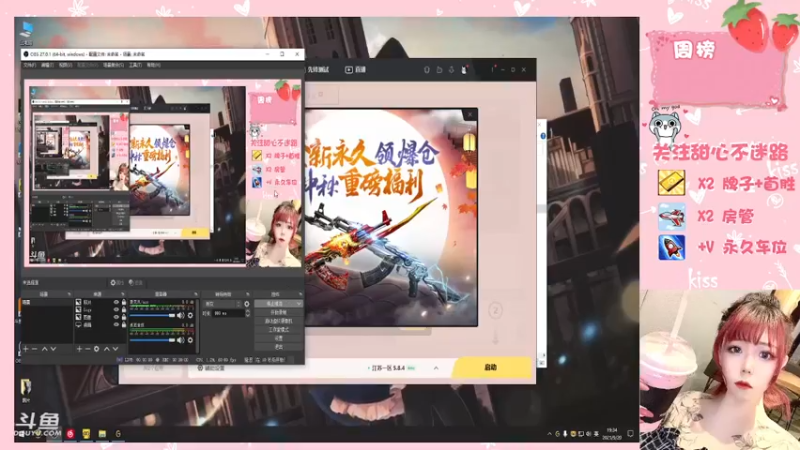
Task: Click the avatar icon in the launcher title bar
Action: pos(464,69)
